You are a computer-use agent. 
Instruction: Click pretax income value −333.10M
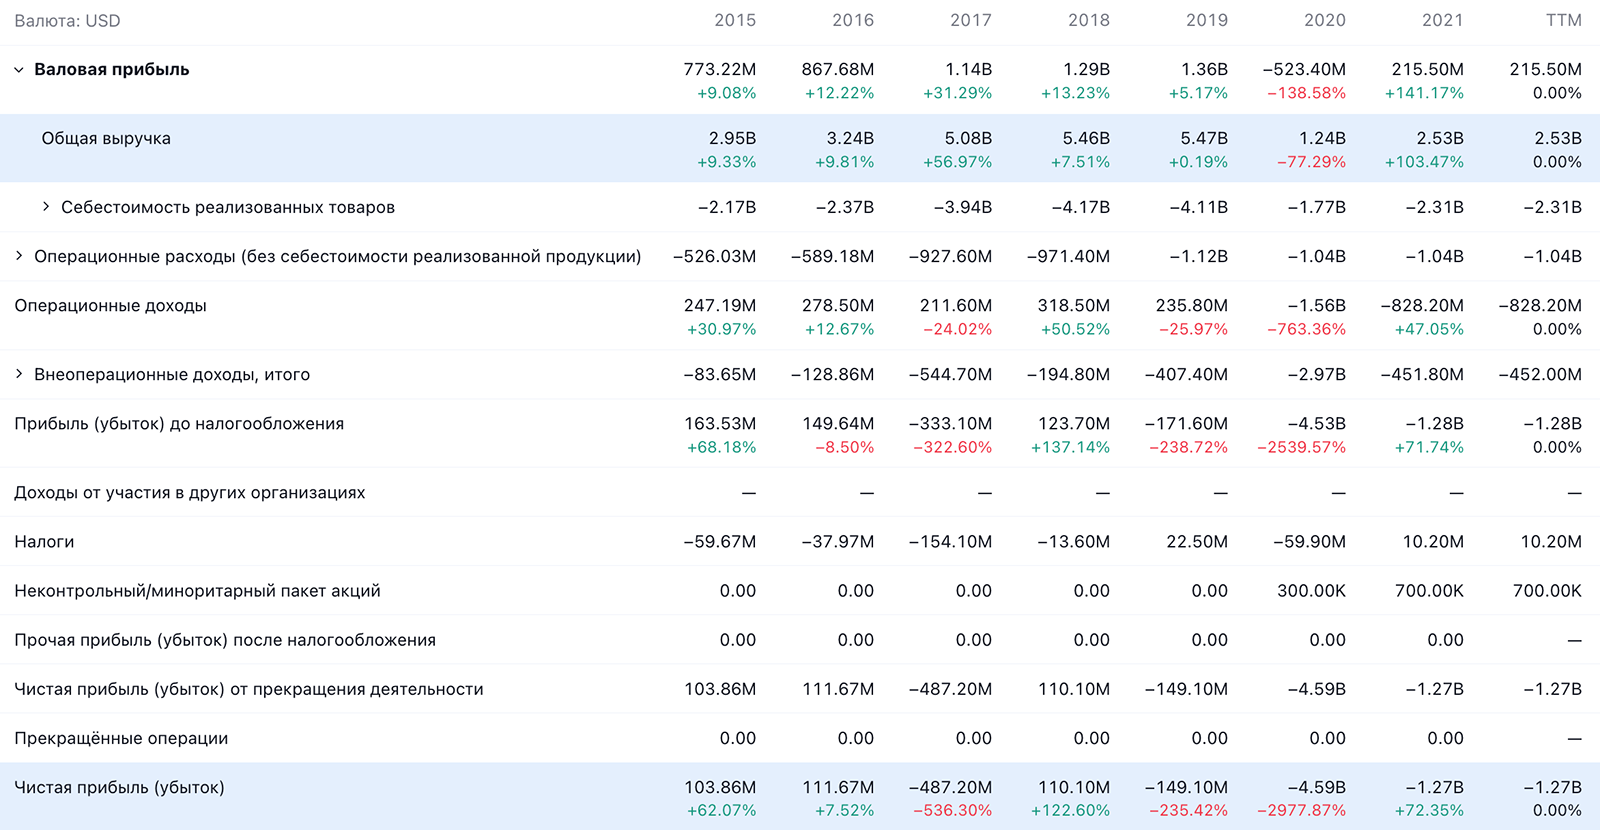tap(950, 424)
